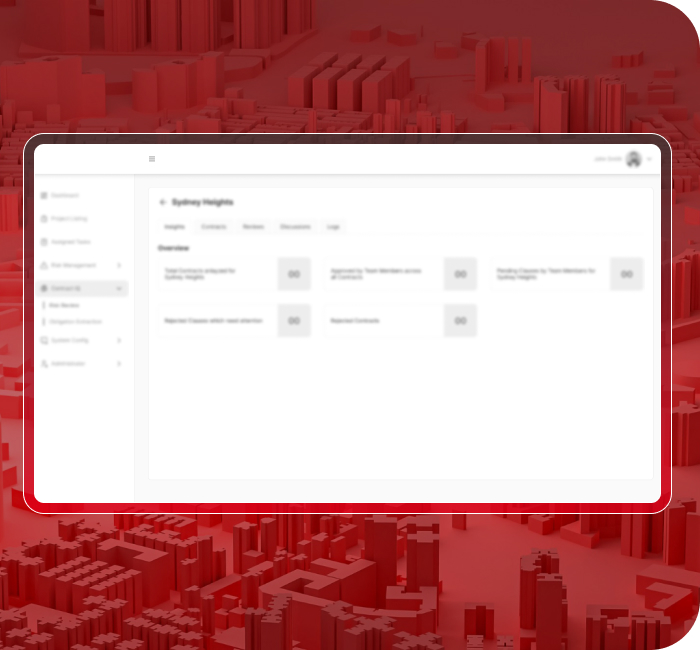This screenshot has width=700, height=650.
Task: Select Obligation Extraction under Contract IQ
Action: pyautogui.click(x=75, y=322)
